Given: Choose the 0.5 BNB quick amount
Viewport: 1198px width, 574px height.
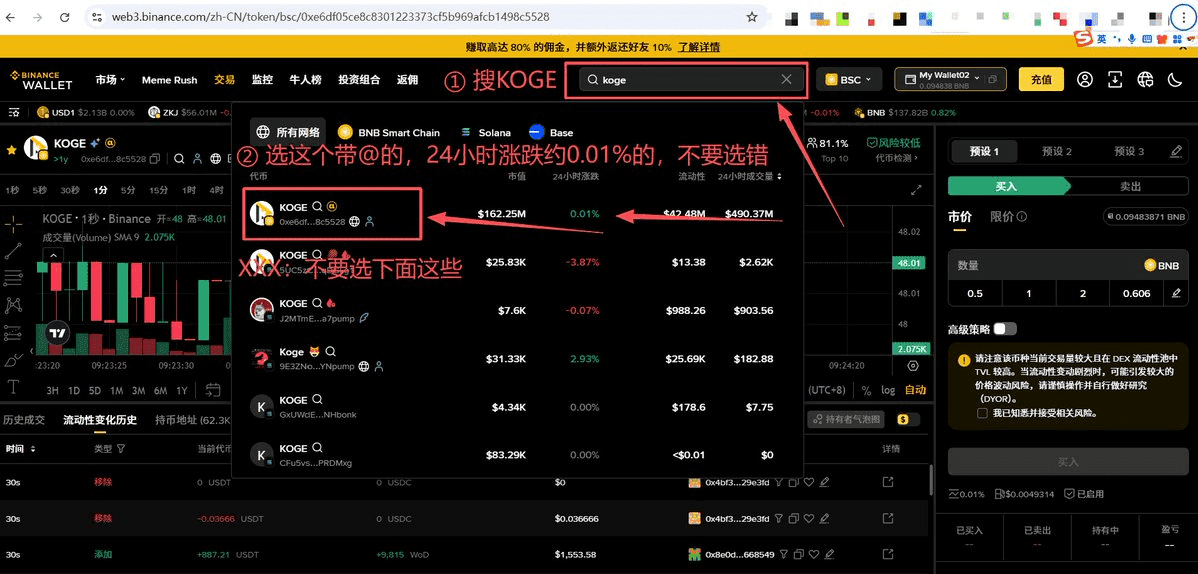Looking at the screenshot, I should tap(975, 293).
